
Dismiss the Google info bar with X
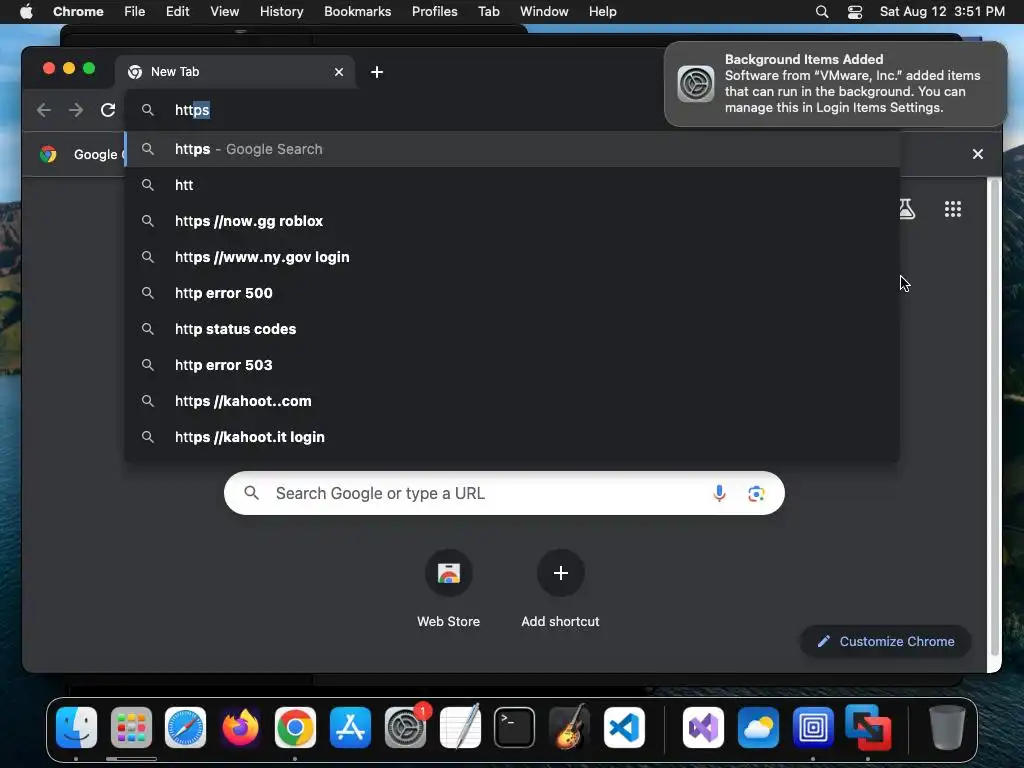point(978,154)
